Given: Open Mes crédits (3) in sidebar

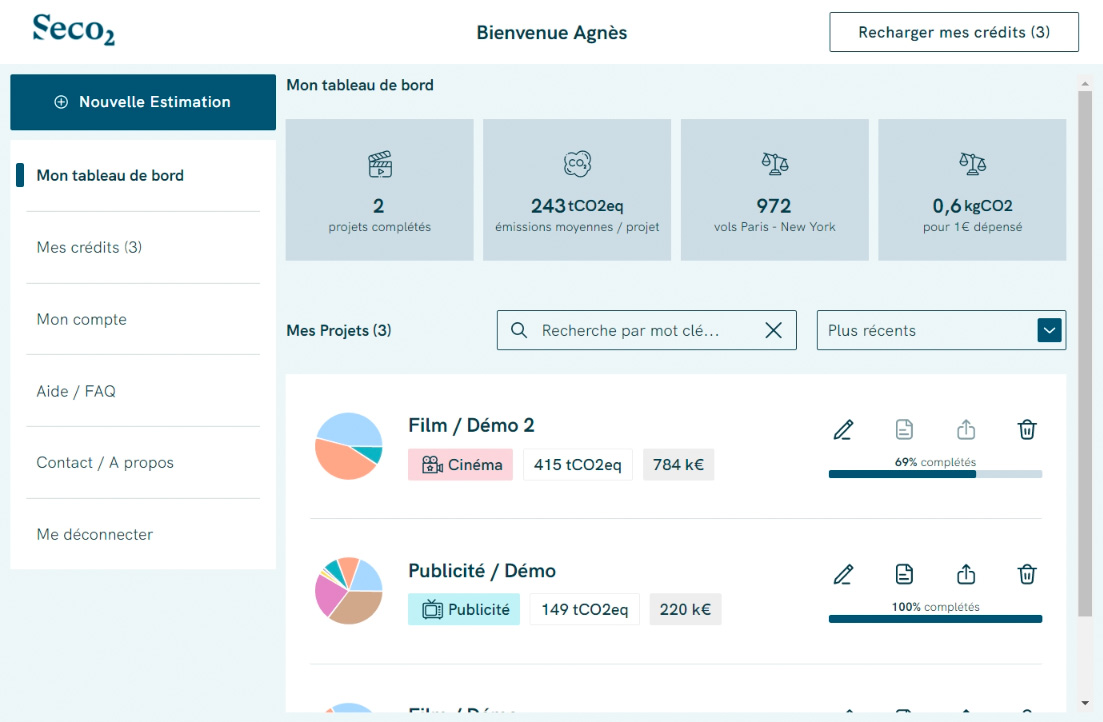Looking at the screenshot, I should point(89,247).
